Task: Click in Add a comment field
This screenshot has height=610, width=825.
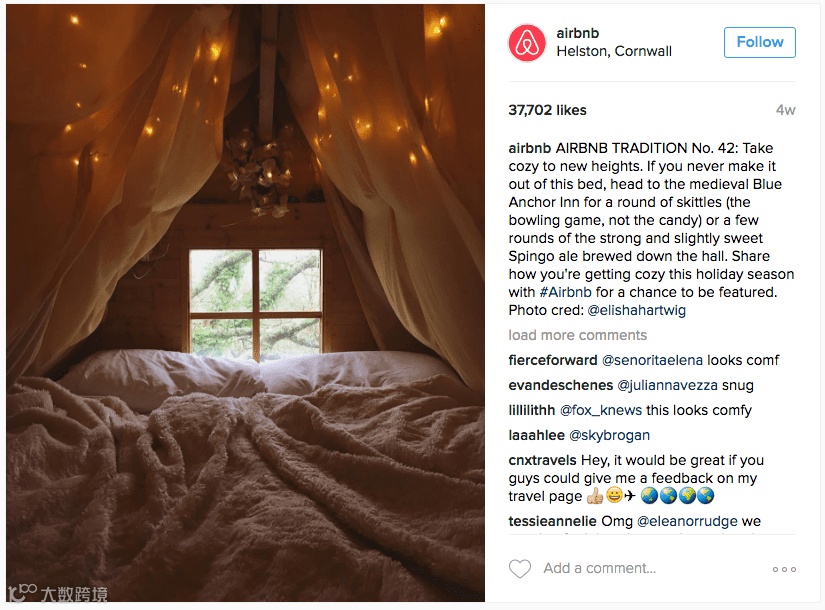Action: coord(600,568)
